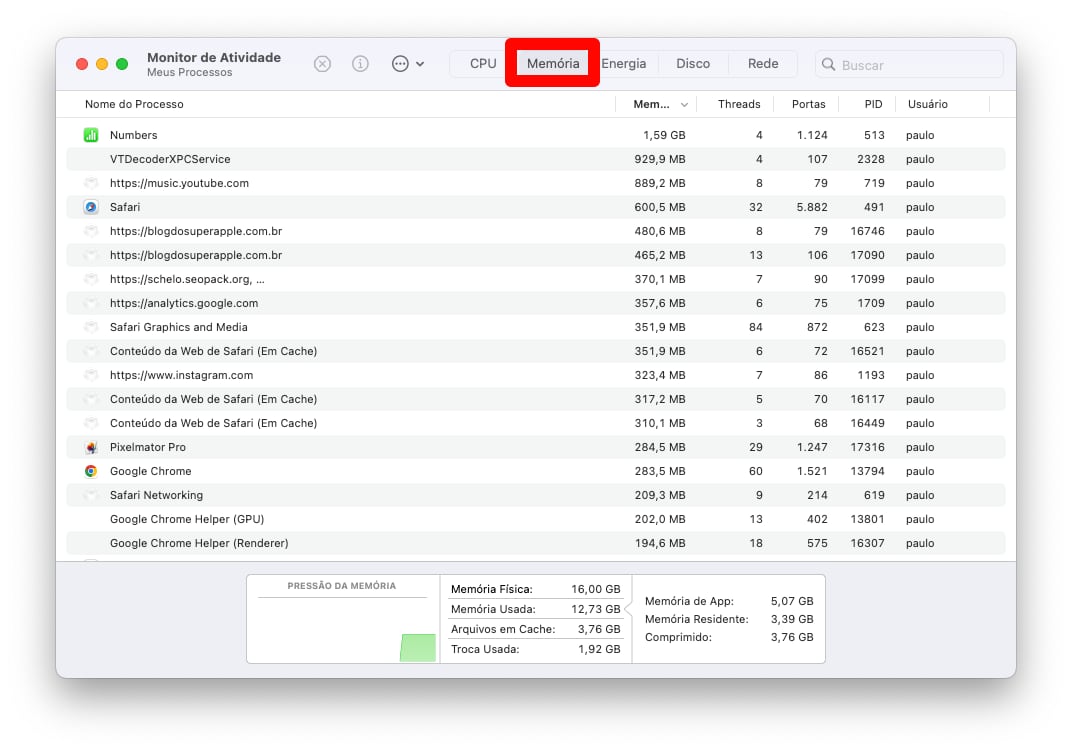Screen dimensions: 1072x752
Task: Select the Rede tab
Action: coord(763,64)
